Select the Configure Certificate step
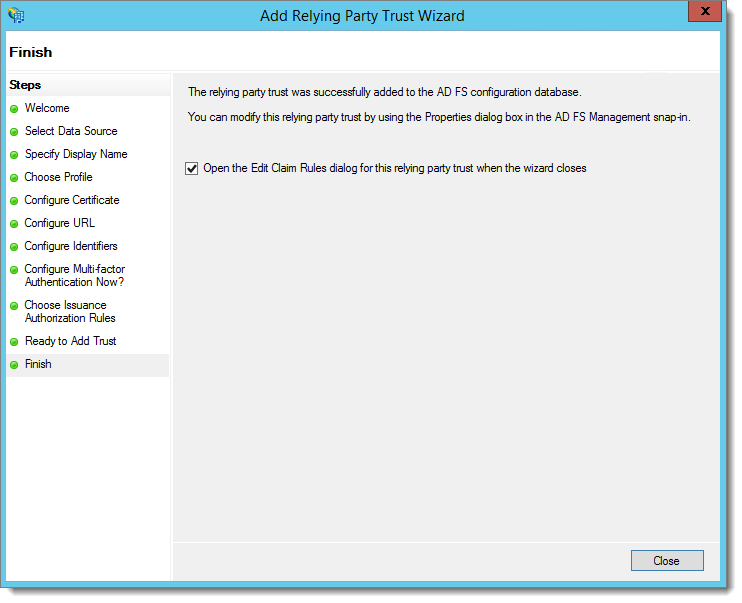 point(71,200)
